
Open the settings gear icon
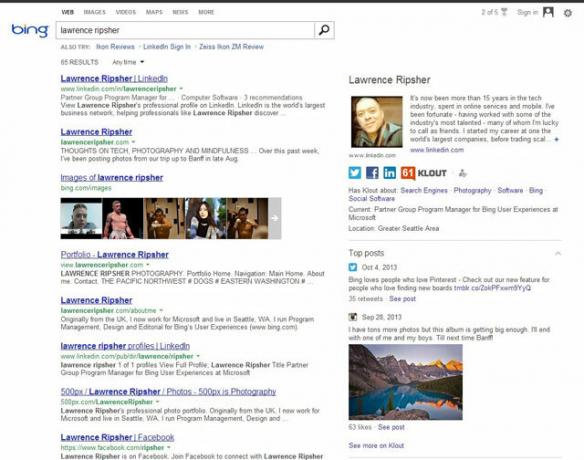pyautogui.click(x=568, y=13)
